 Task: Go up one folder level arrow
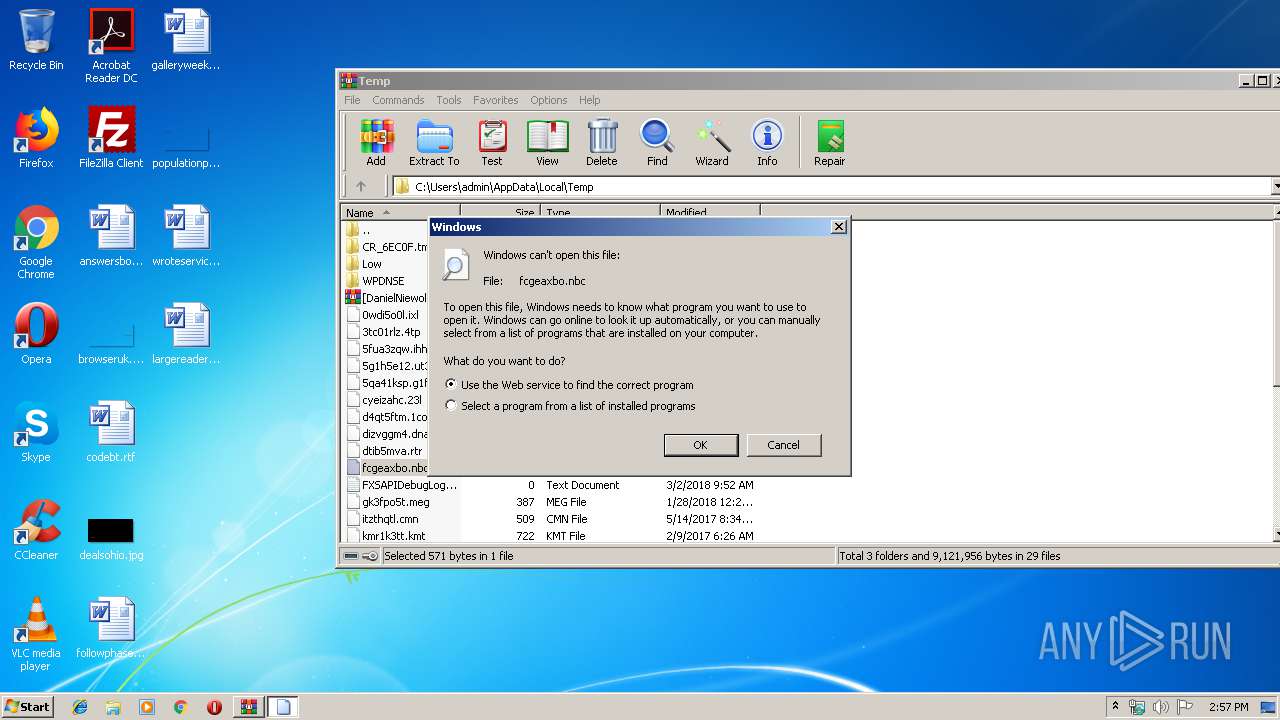(361, 186)
